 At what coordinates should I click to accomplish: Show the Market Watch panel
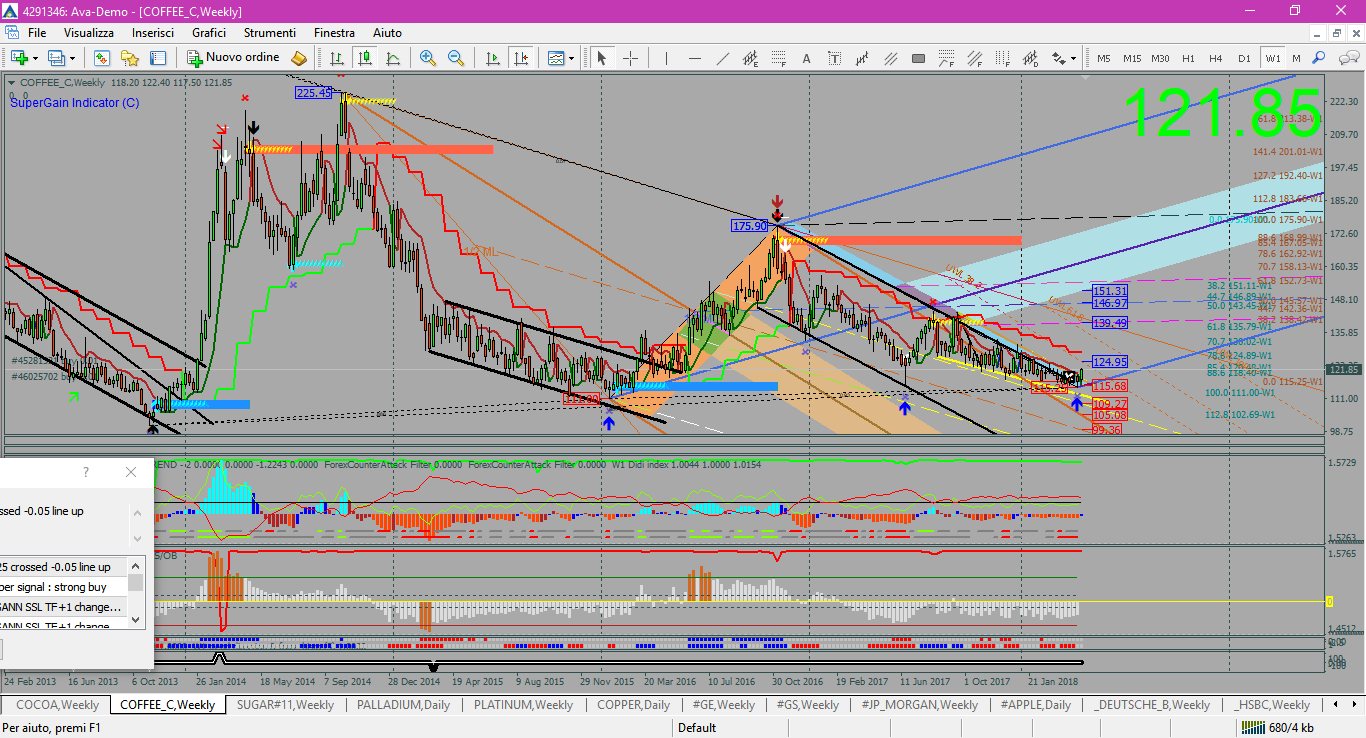pyautogui.click(x=101, y=58)
